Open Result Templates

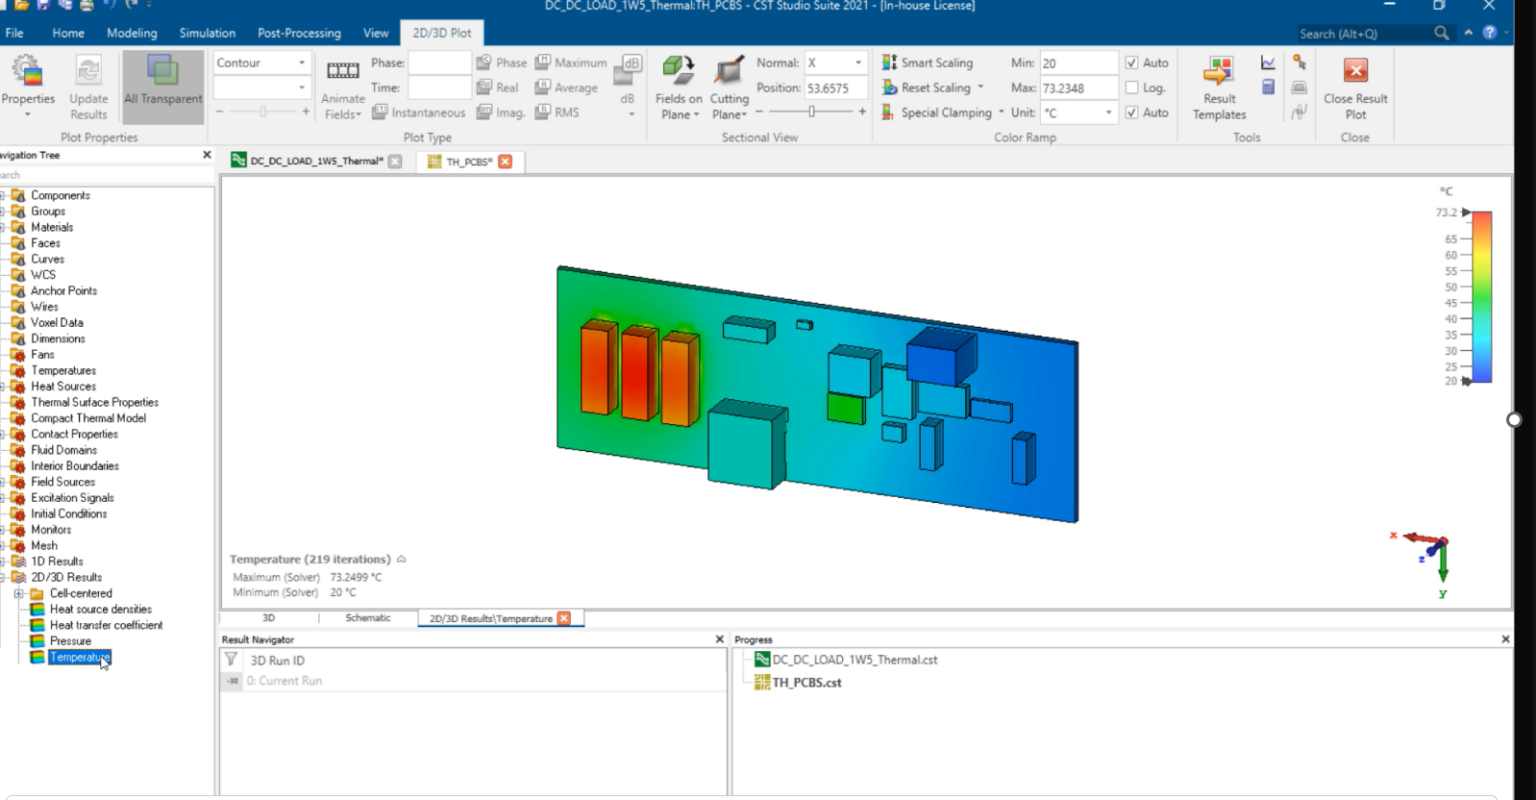pos(1218,87)
